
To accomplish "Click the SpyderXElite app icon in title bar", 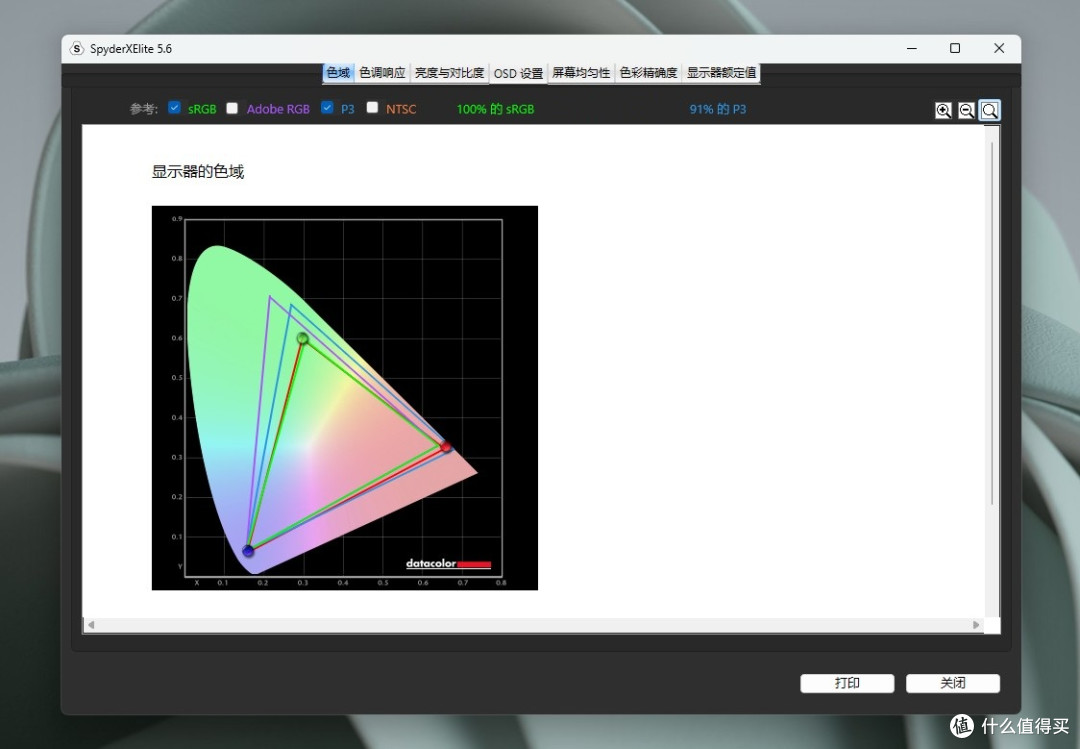I will [x=76, y=48].
